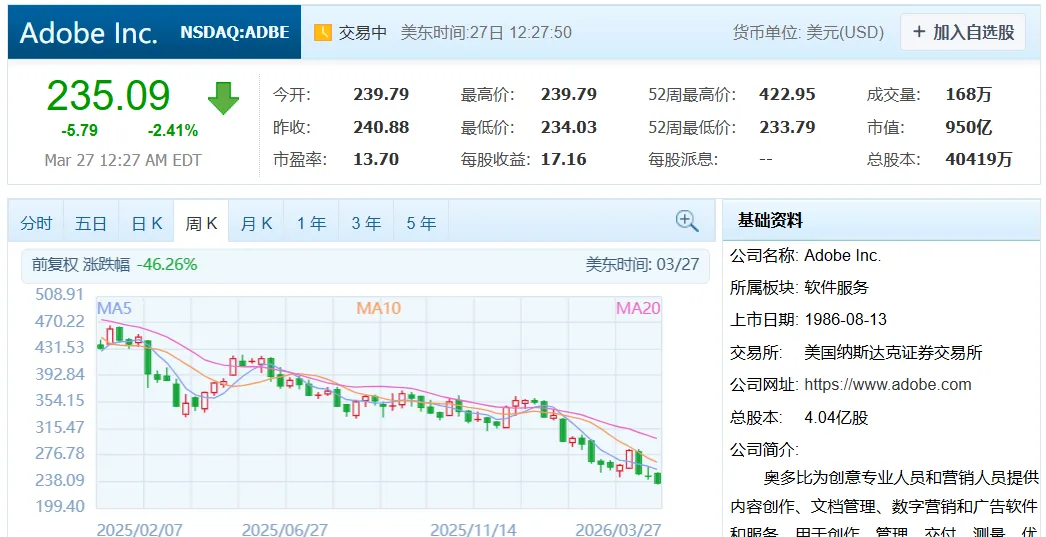Open the https://www.adobe.com company link
Viewport: 1046px width, 537px height.
pos(888,384)
